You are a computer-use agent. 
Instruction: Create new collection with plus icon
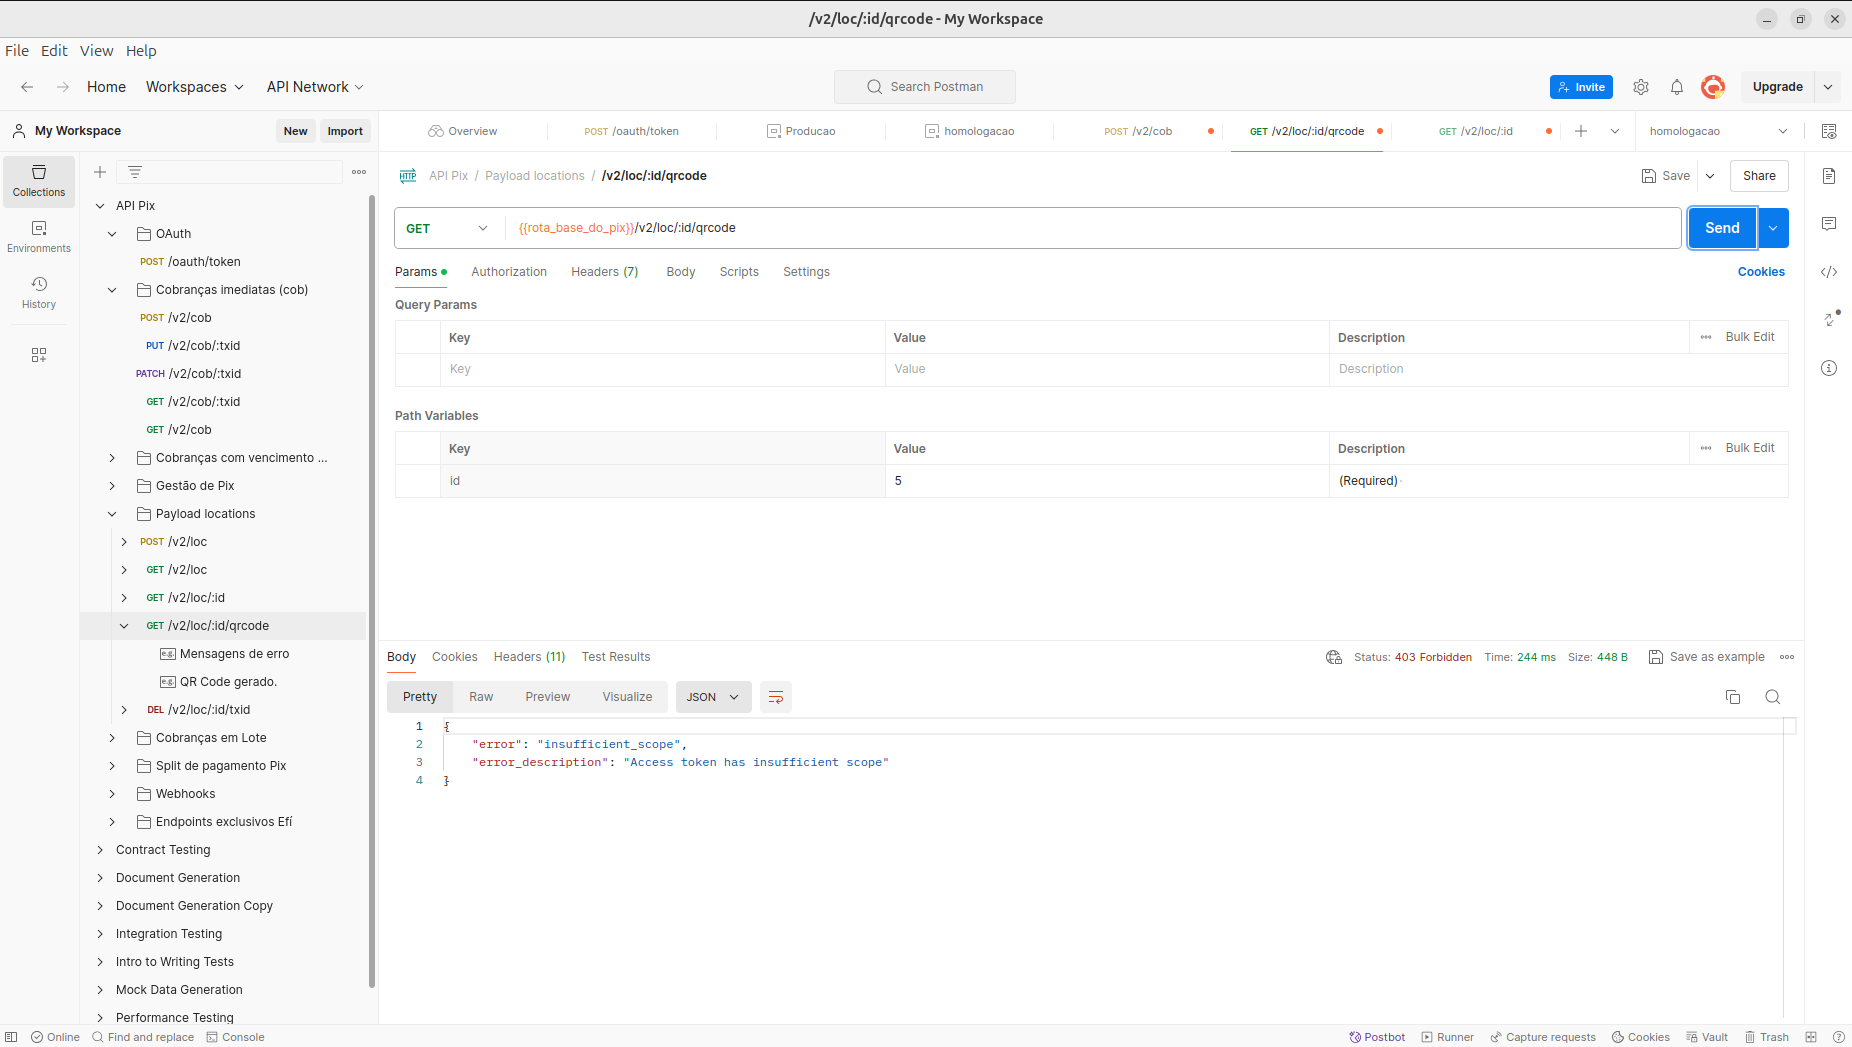pyautogui.click(x=100, y=172)
